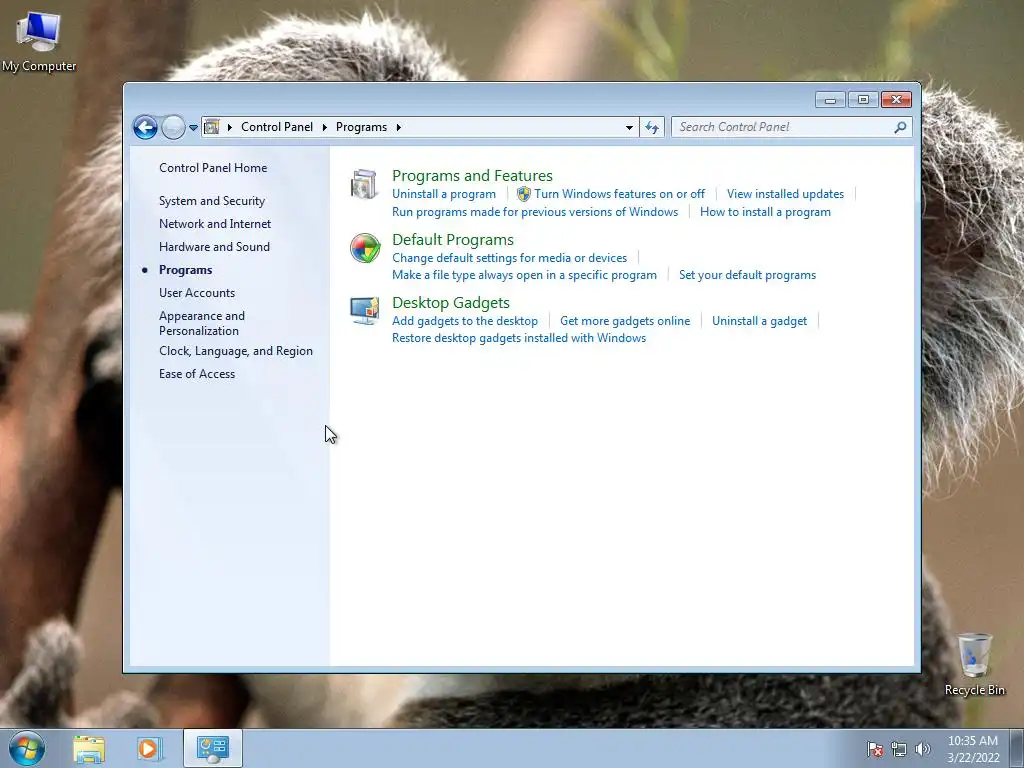Expand the root arrow before Control Panel
Image resolution: width=1024 pixels, height=768 pixels.
(x=229, y=127)
